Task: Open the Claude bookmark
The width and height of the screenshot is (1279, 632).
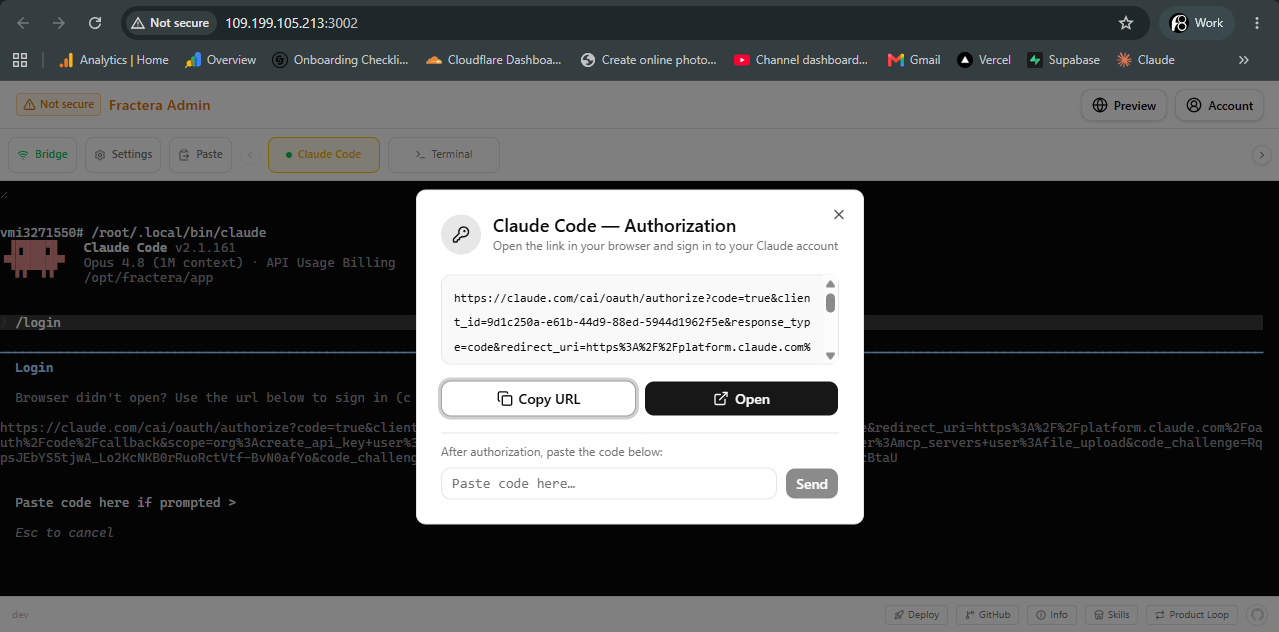Action: coord(1145,60)
